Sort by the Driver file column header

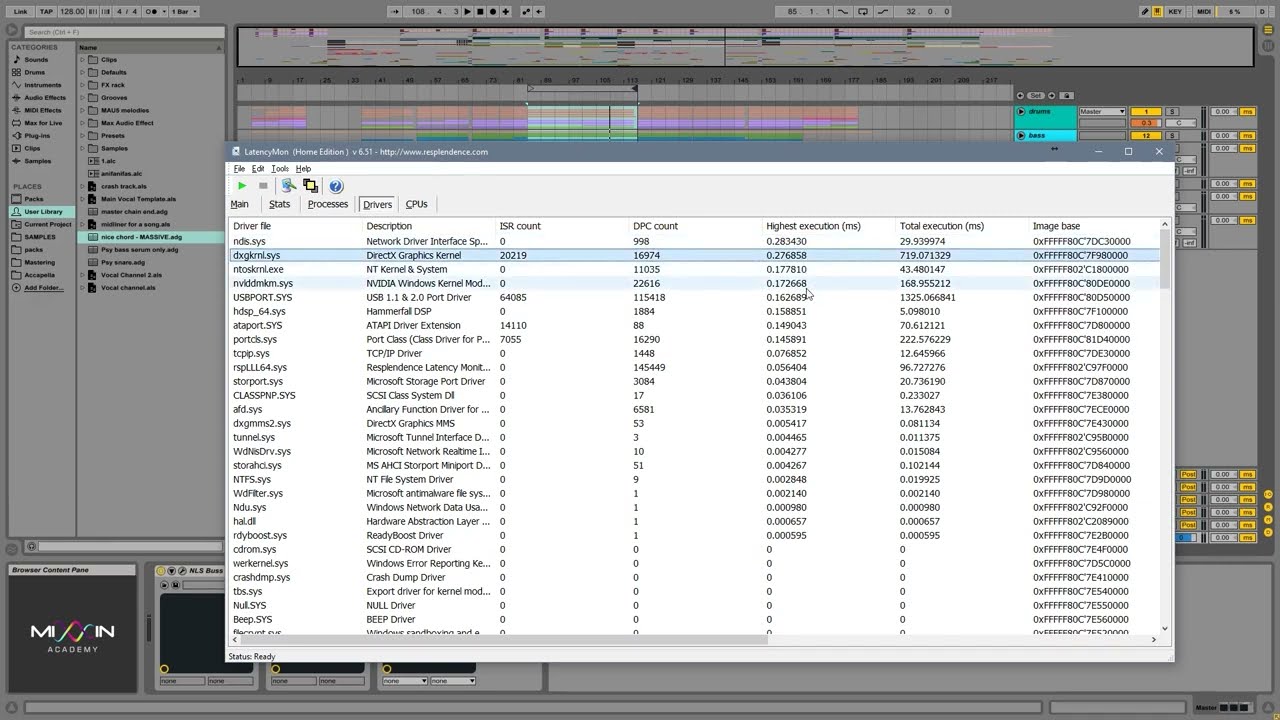(297, 226)
